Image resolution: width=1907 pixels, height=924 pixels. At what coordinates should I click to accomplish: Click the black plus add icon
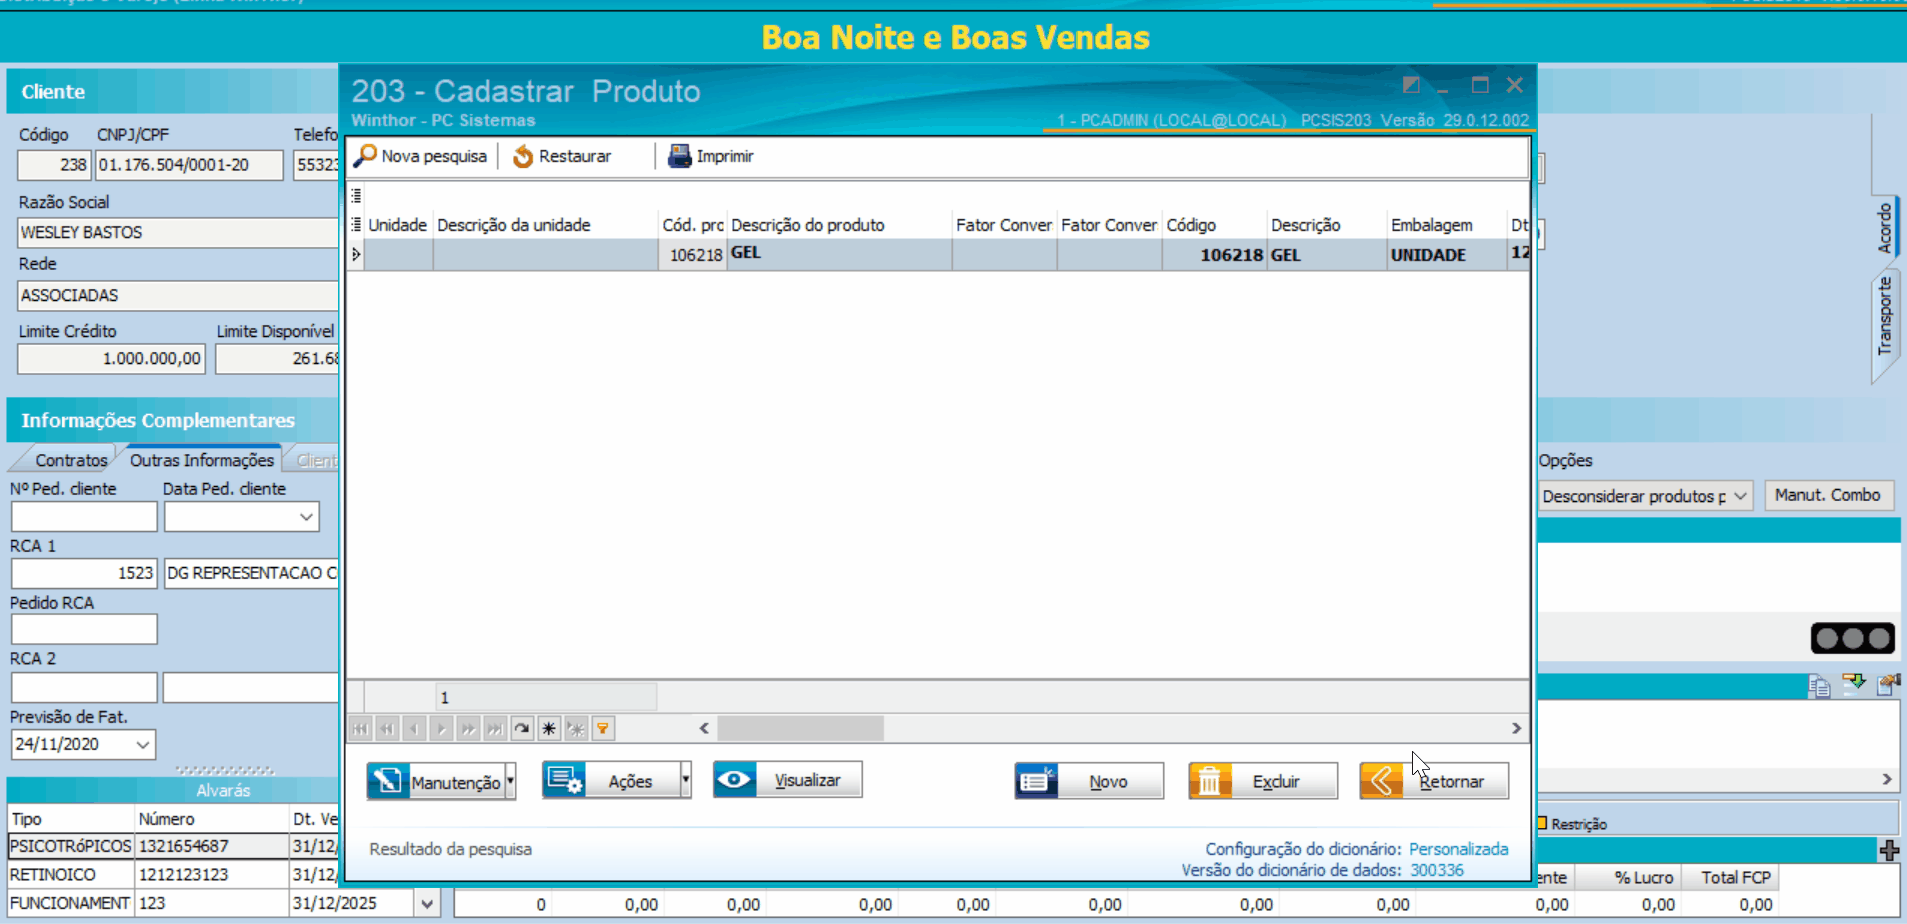1889,850
